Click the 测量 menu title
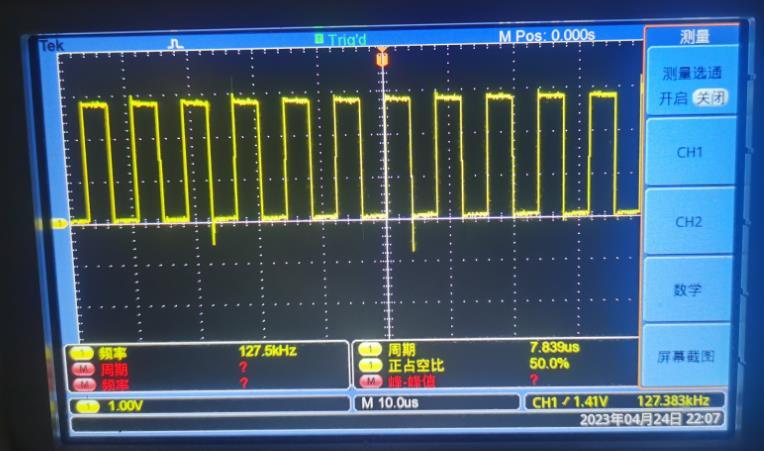This screenshot has width=764, height=451. pyautogui.click(x=694, y=36)
